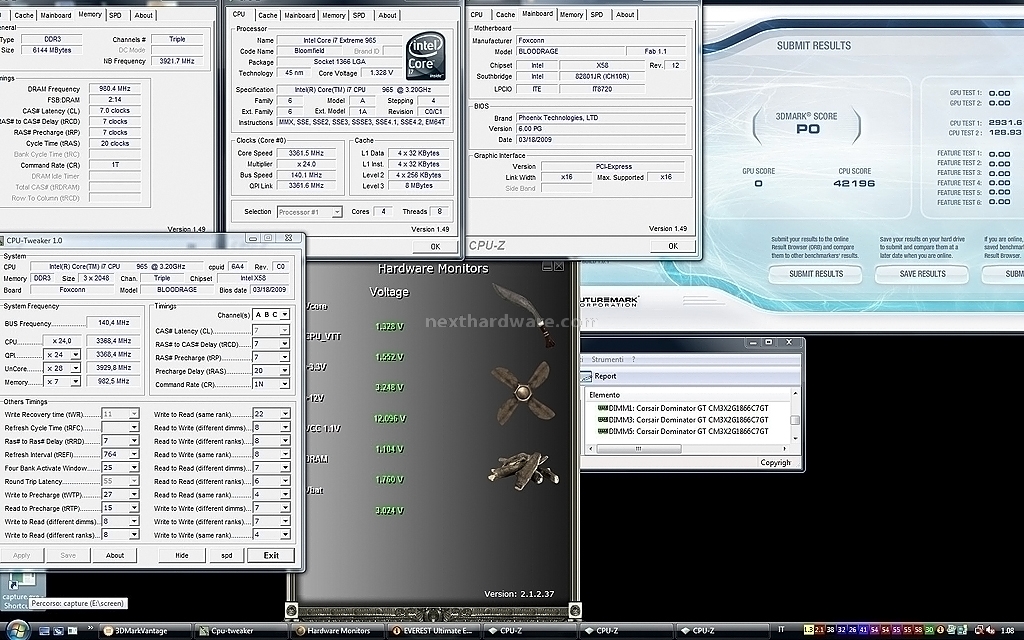
Task: Click the spd button in CPU-Tweaker
Action: tap(227, 555)
